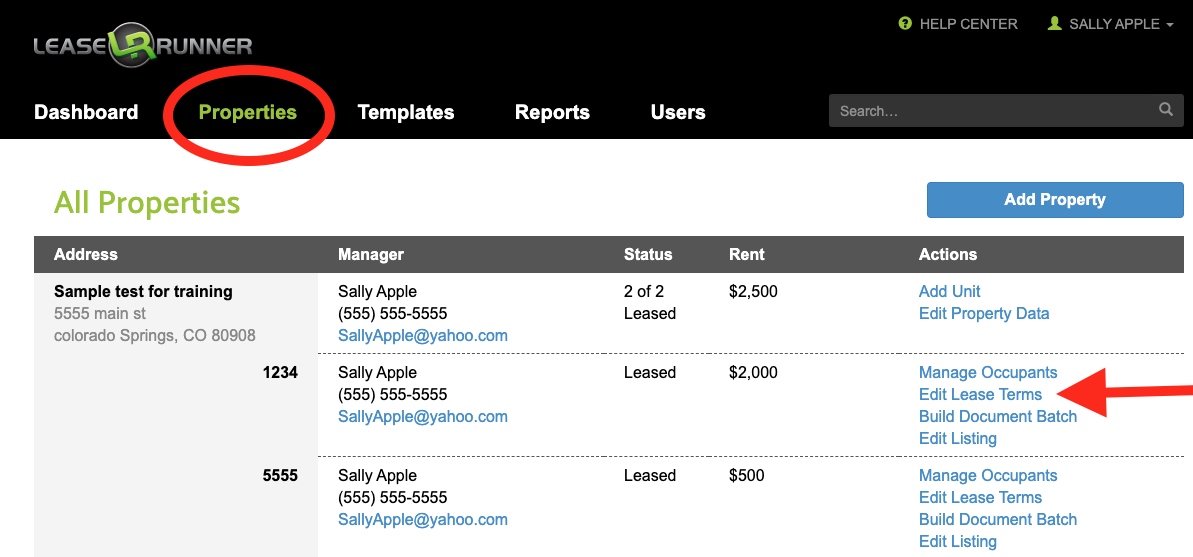
Task: Open the Help Center link
Action: point(967,24)
